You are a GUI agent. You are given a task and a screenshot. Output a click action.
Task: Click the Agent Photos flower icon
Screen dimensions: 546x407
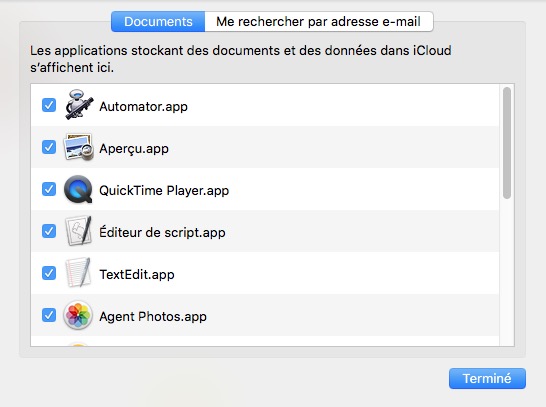[78, 315]
